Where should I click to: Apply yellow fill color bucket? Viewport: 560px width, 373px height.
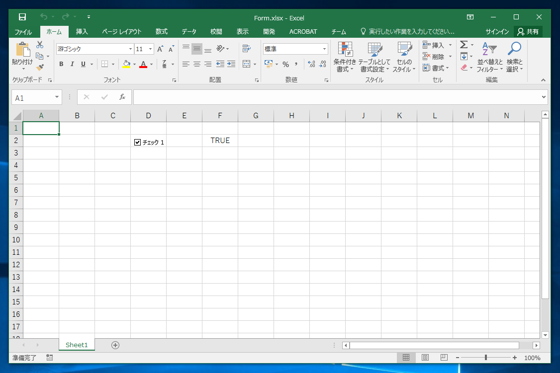(126, 64)
